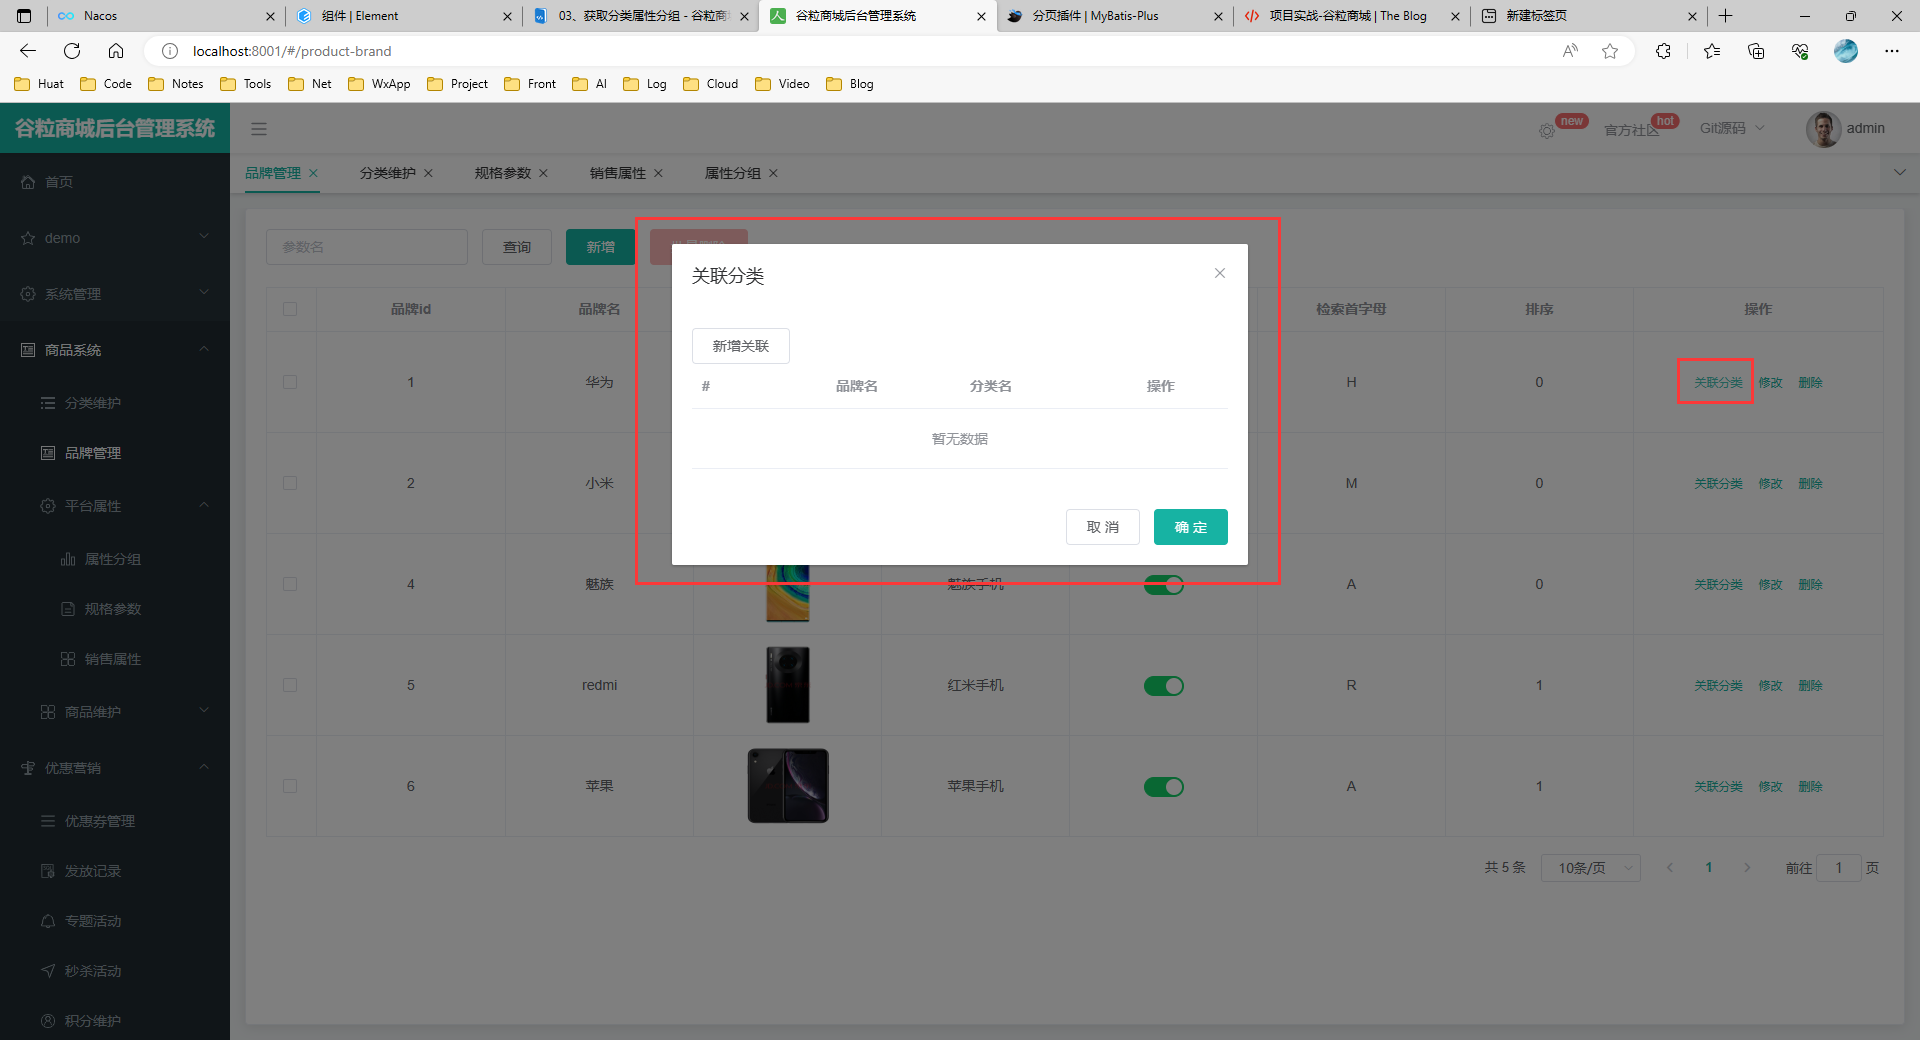Expand the Git源码 dropdown menu

1732,128
